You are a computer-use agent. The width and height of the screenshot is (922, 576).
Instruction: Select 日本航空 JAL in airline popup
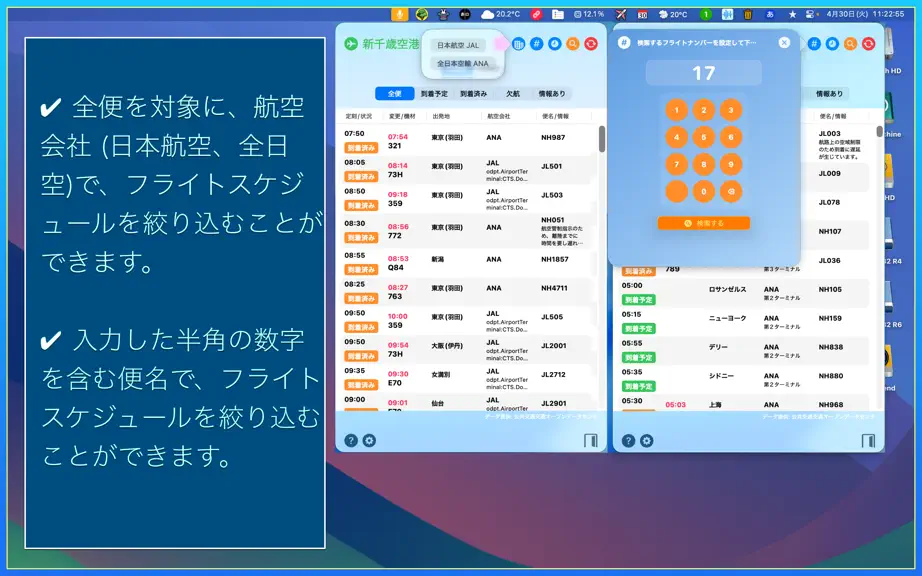coord(458,45)
